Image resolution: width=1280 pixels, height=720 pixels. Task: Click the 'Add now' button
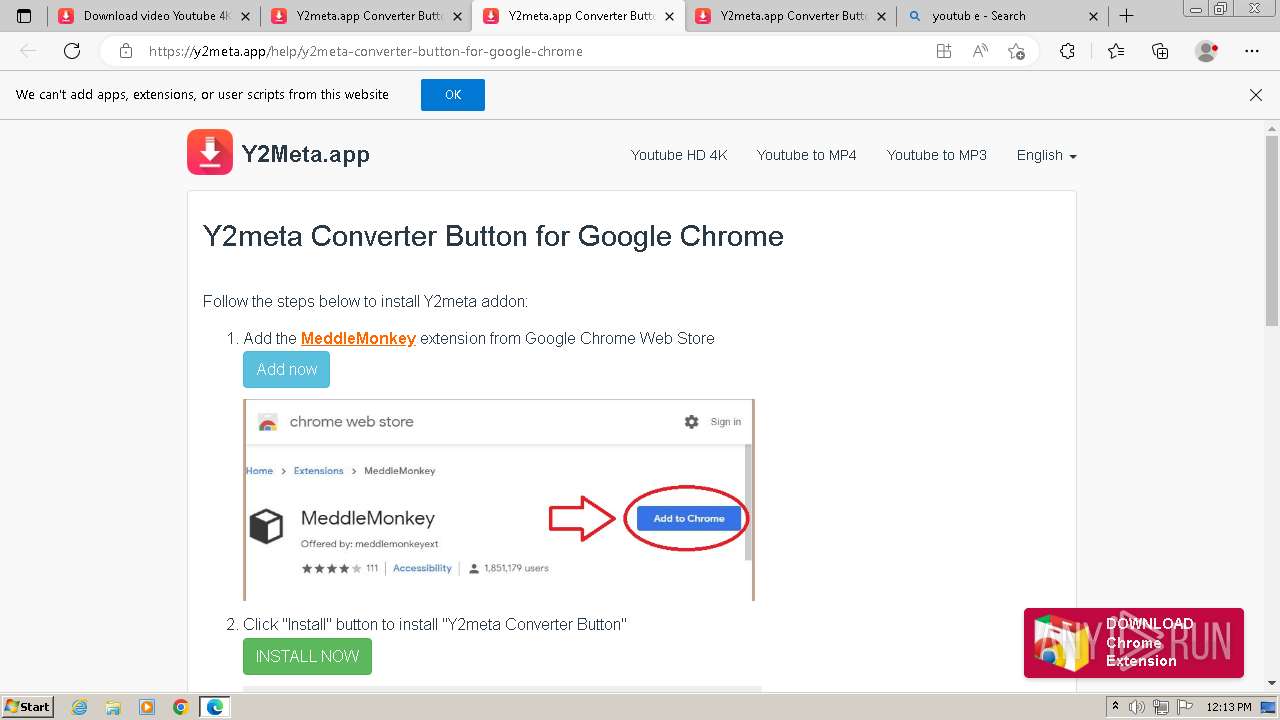tap(286, 369)
